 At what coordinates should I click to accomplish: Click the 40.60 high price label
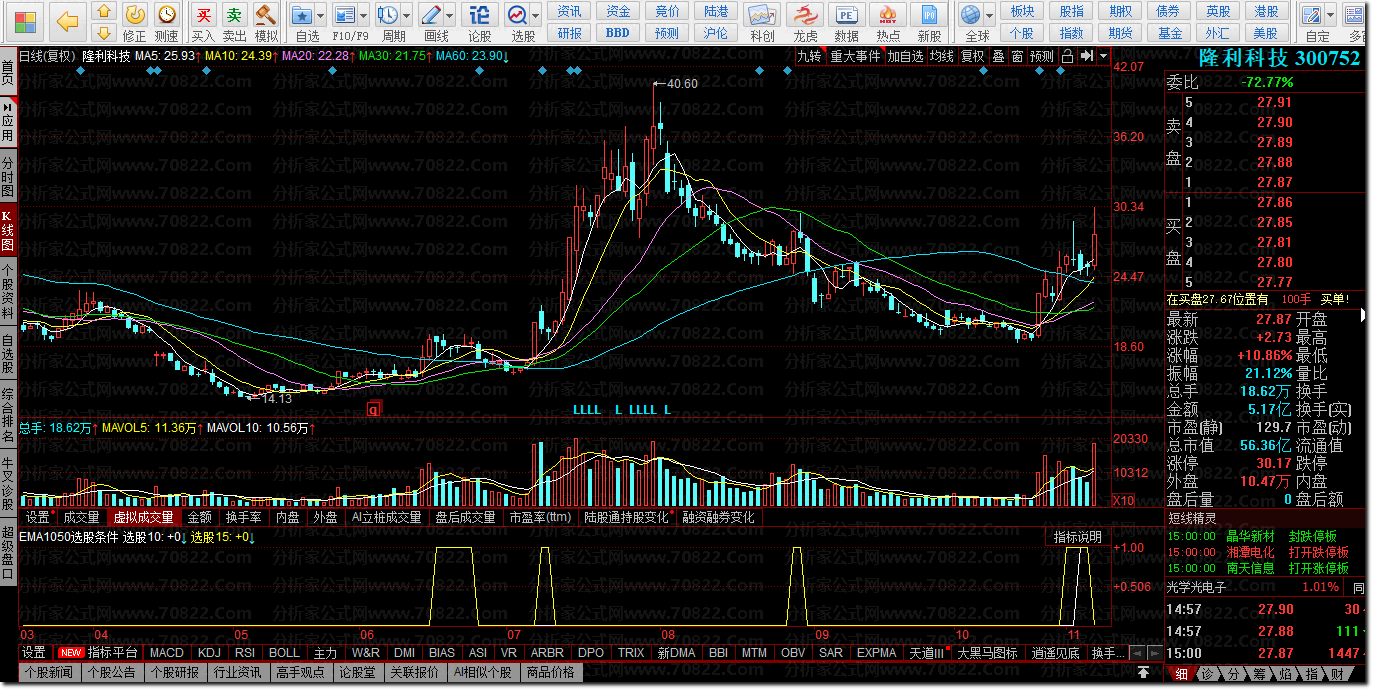pos(681,83)
